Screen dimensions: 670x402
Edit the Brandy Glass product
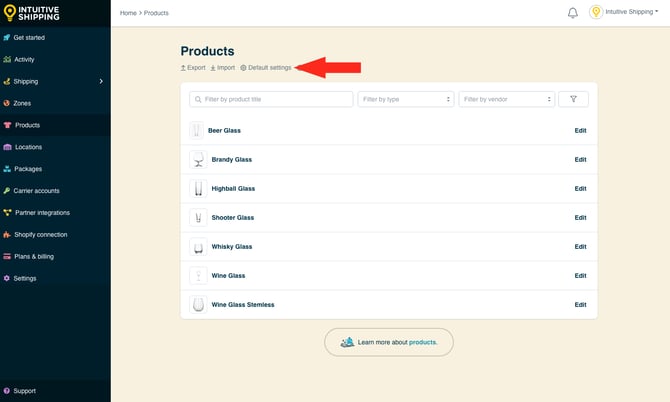[580, 159]
